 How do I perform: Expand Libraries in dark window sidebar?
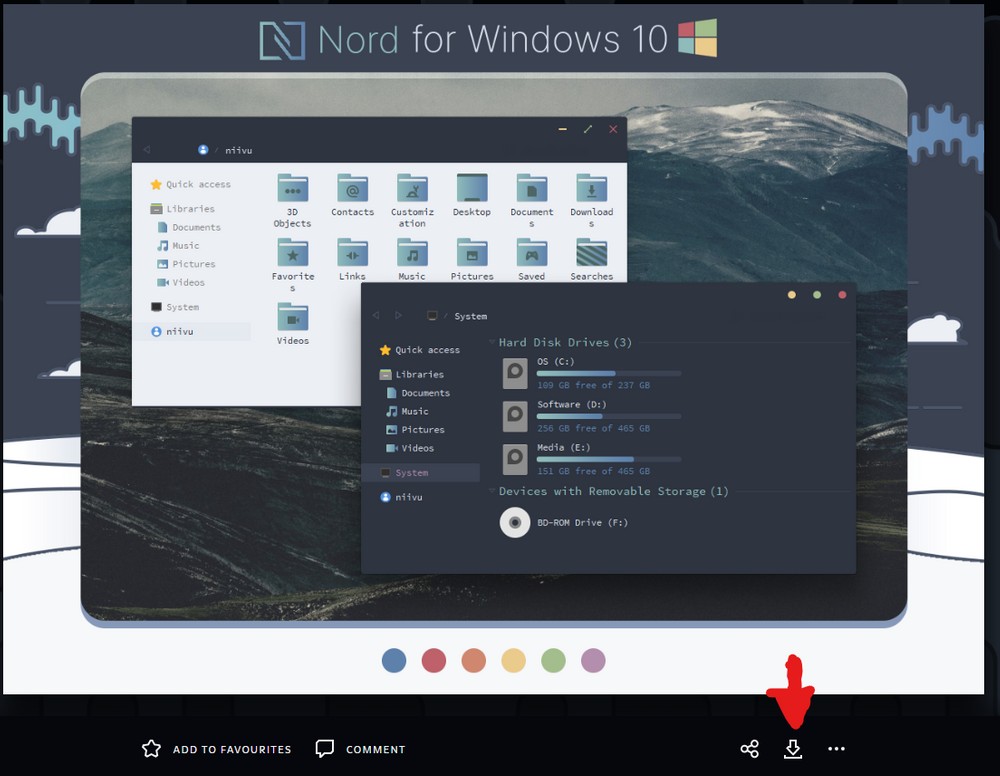point(418,374)
